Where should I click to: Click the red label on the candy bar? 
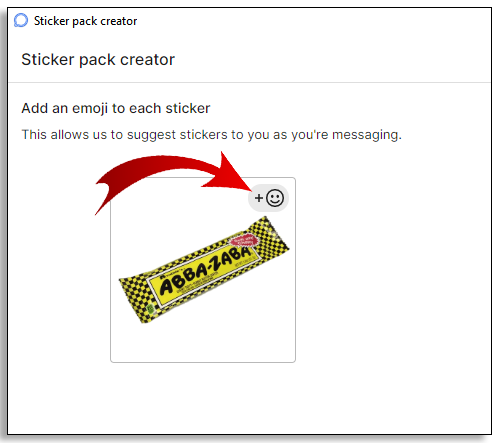[243, 240]
